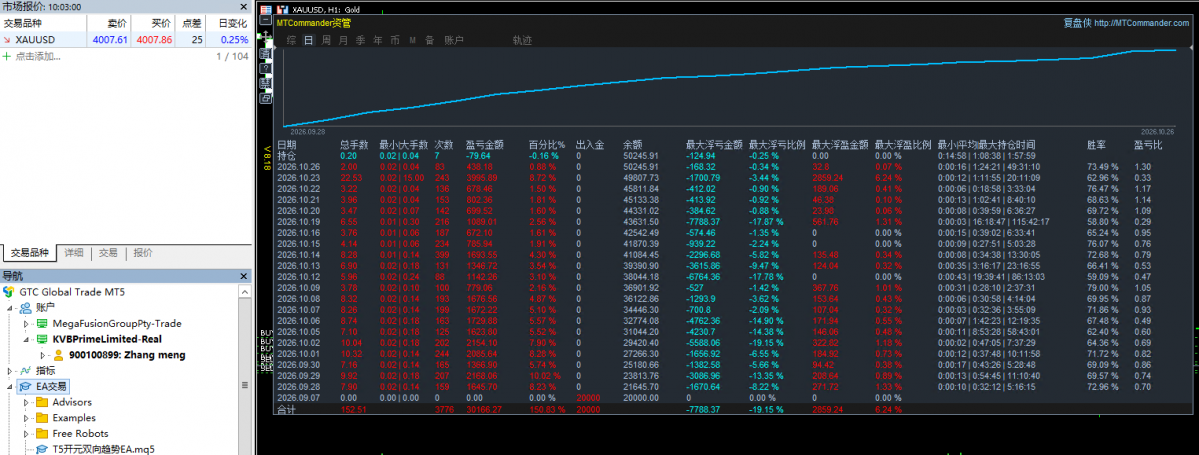
Task: Switch to the 详细 tab in market watch
Action: pyautogui.click(x=73, y=253)
